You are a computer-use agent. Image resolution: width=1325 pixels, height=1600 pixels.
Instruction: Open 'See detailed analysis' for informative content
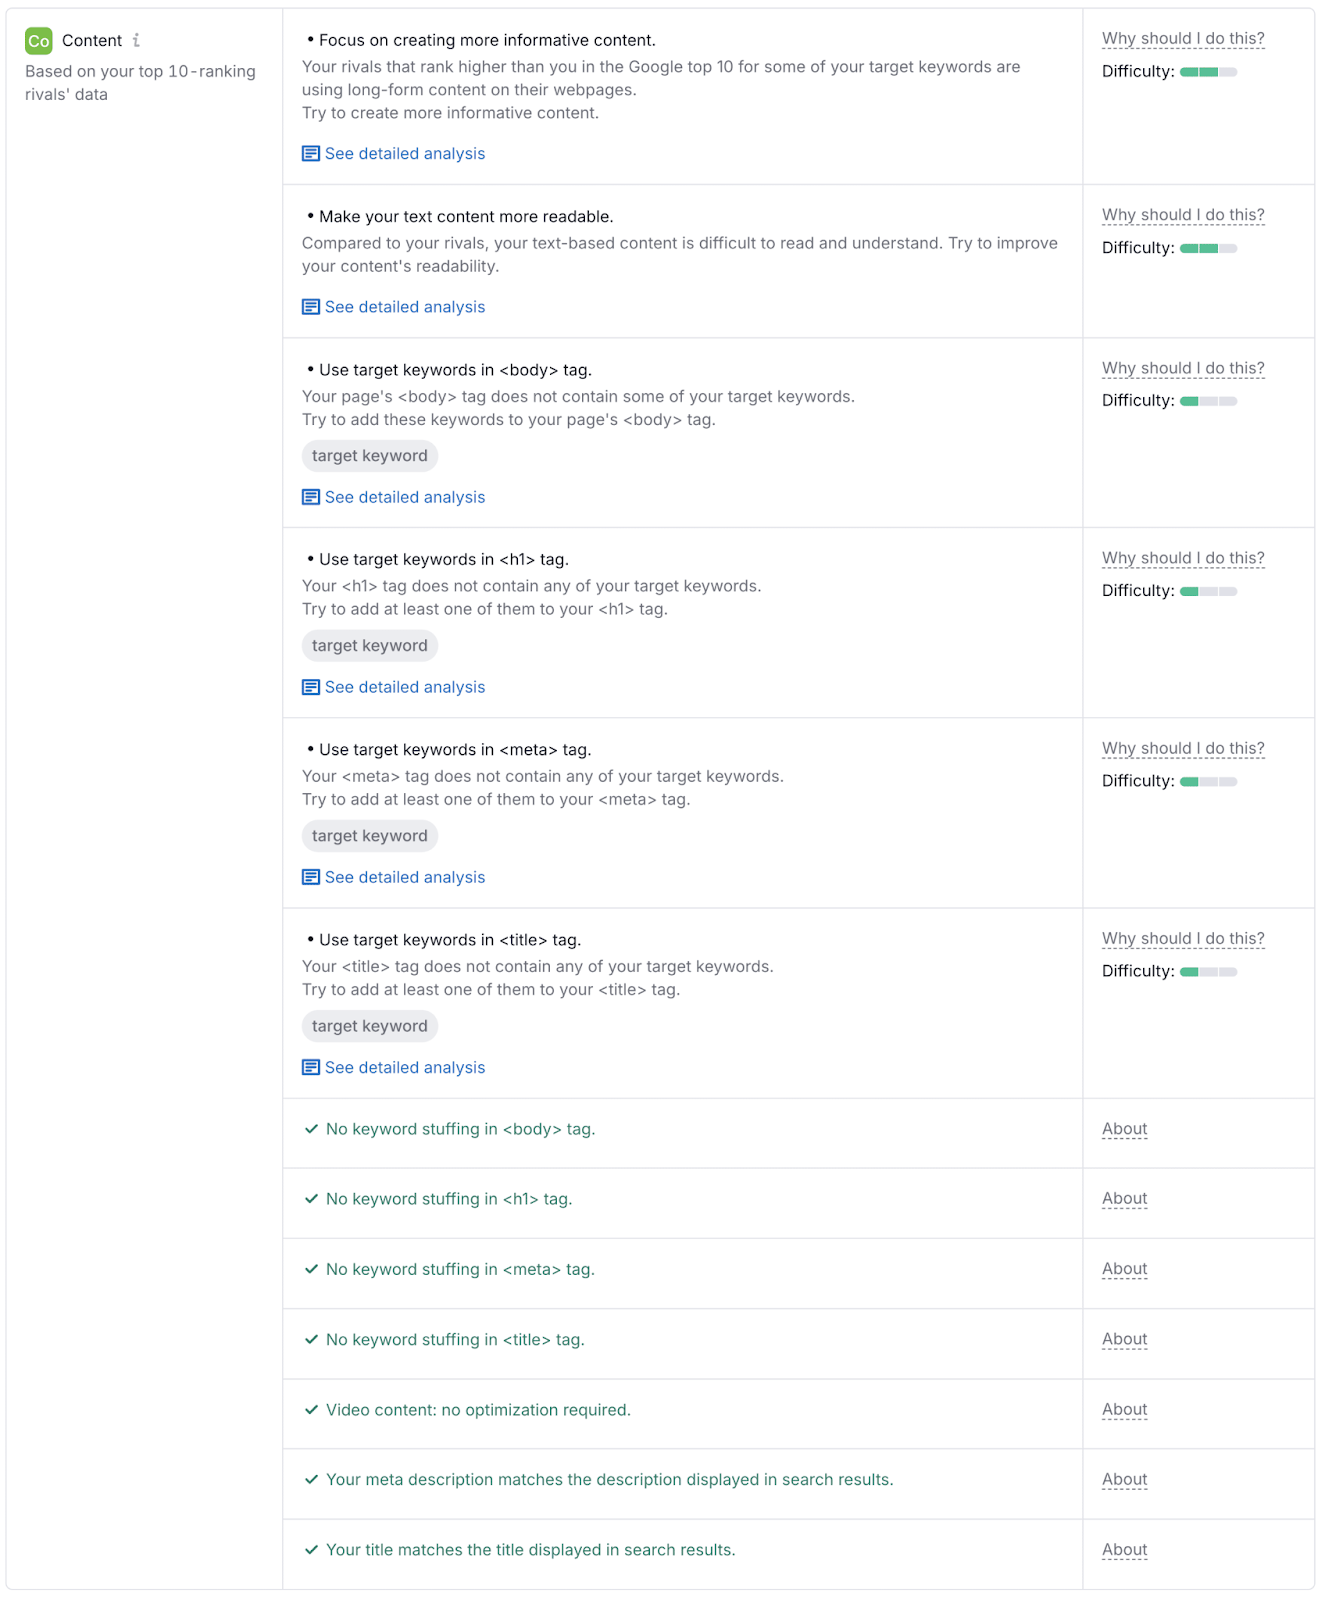tap(404, 154)
